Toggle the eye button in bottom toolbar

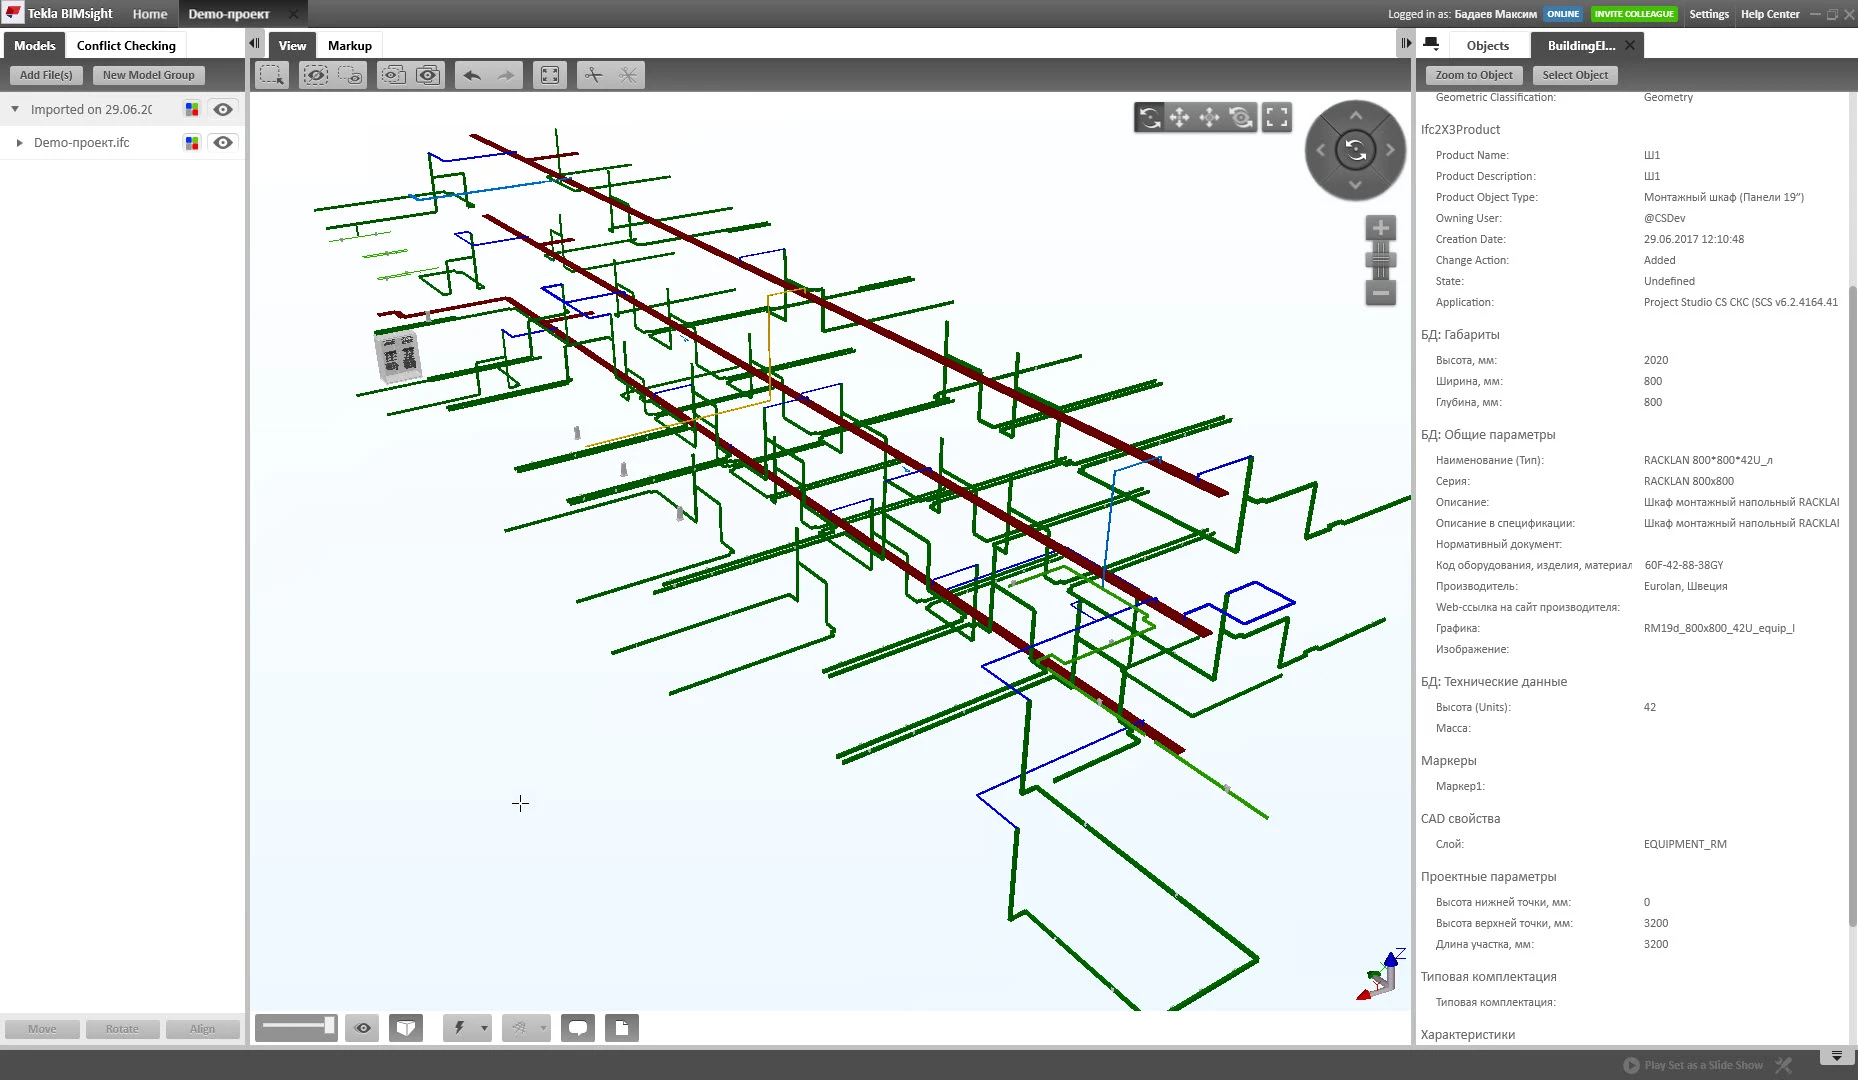363,1028
